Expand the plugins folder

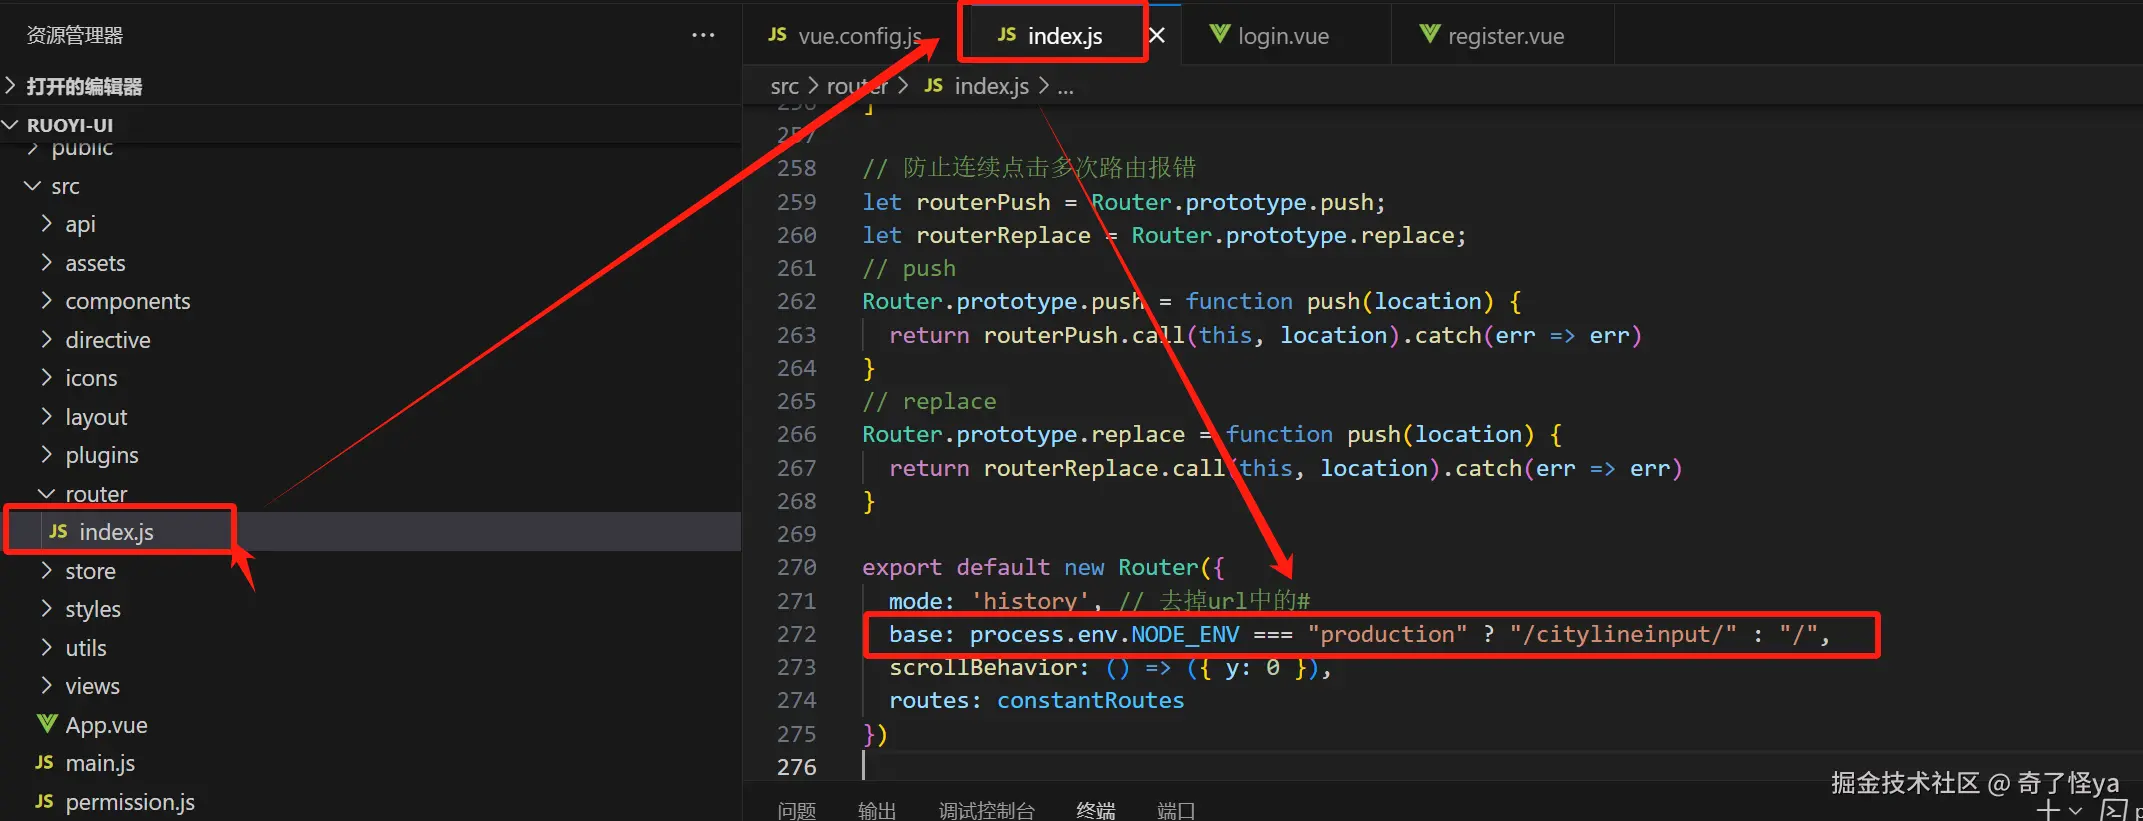click(x=101, y=455)
